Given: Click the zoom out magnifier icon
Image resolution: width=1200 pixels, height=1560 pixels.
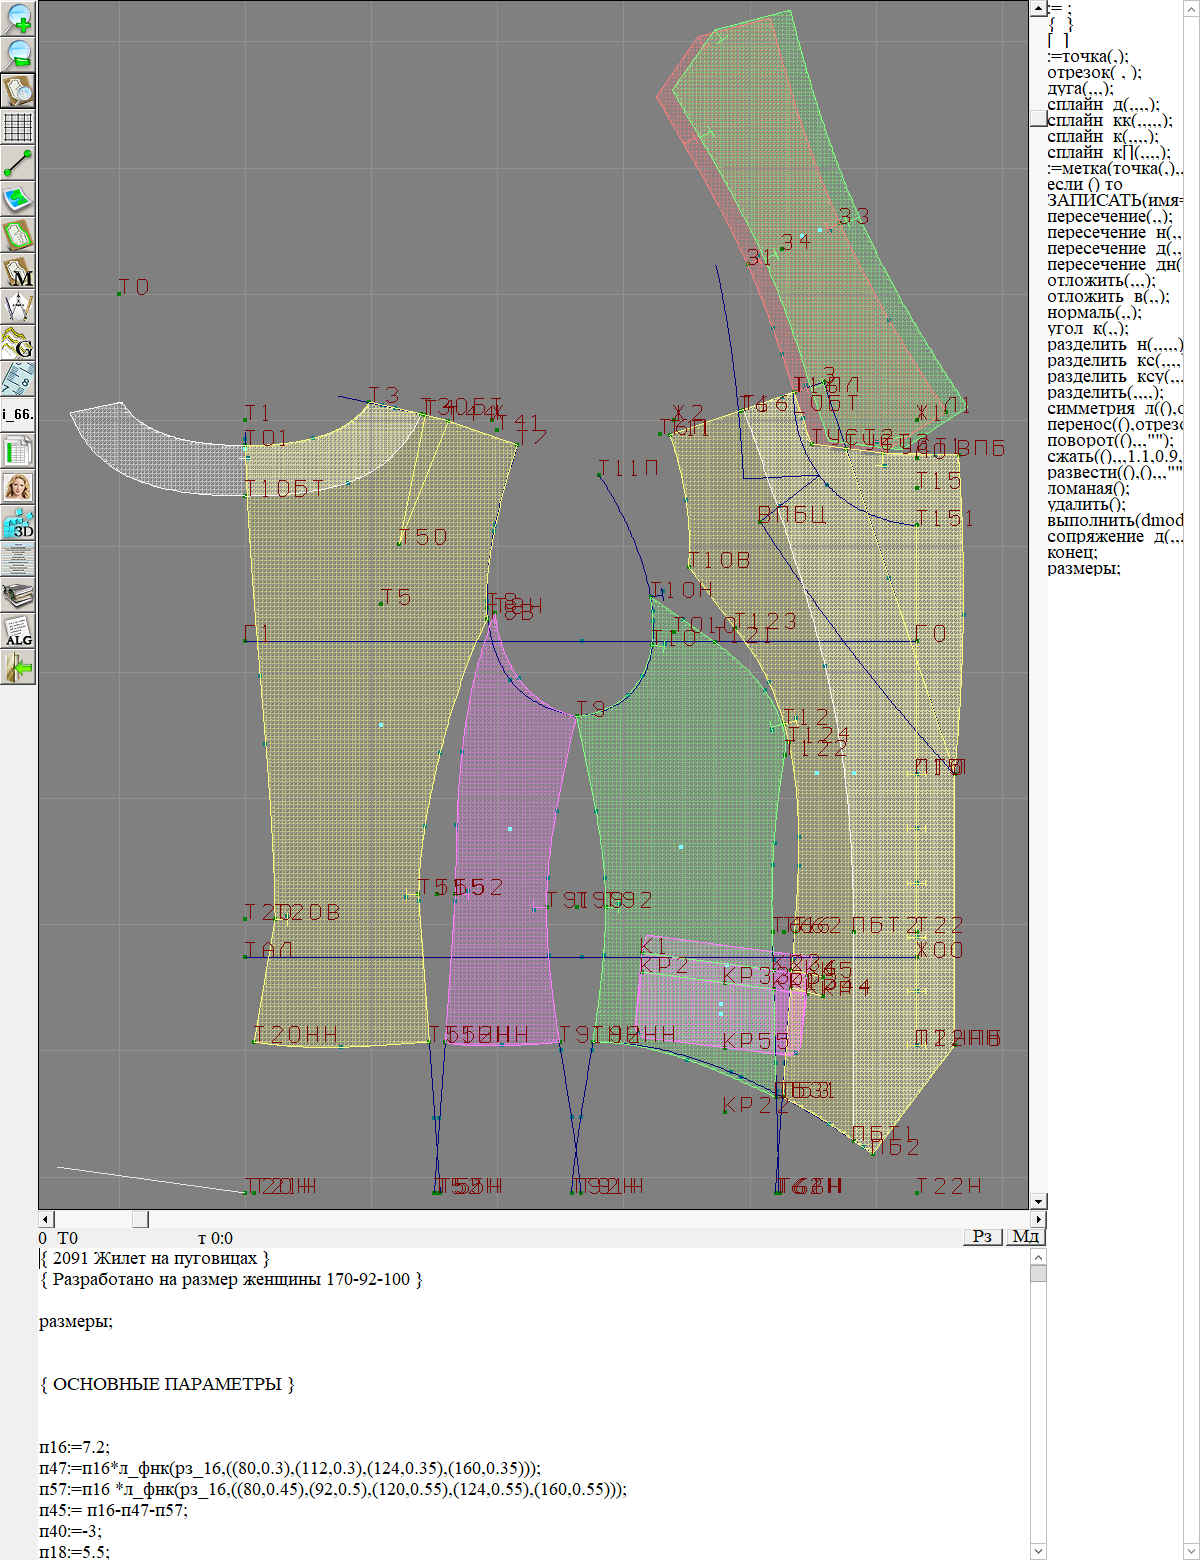Looking at the screenshot, I should click(x=18, y=54).
